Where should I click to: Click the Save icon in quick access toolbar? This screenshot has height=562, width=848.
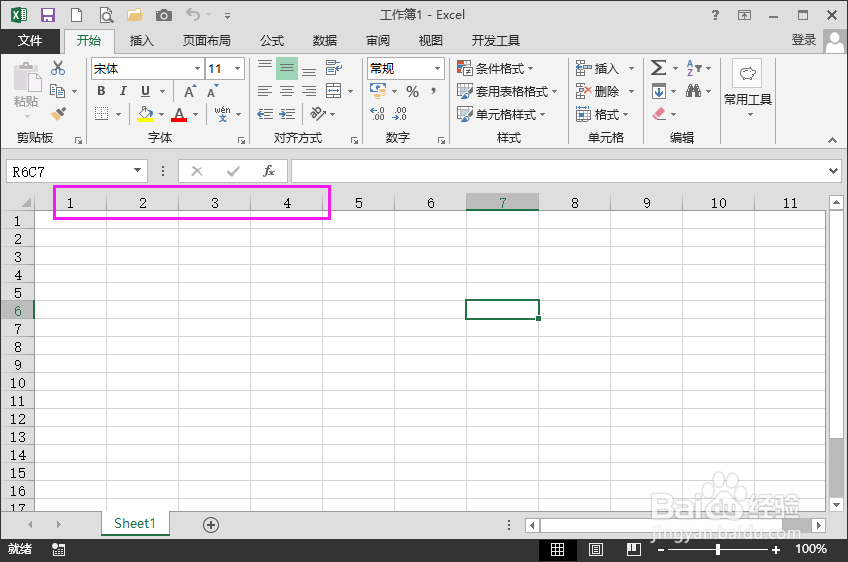click(x=48, y=15)
